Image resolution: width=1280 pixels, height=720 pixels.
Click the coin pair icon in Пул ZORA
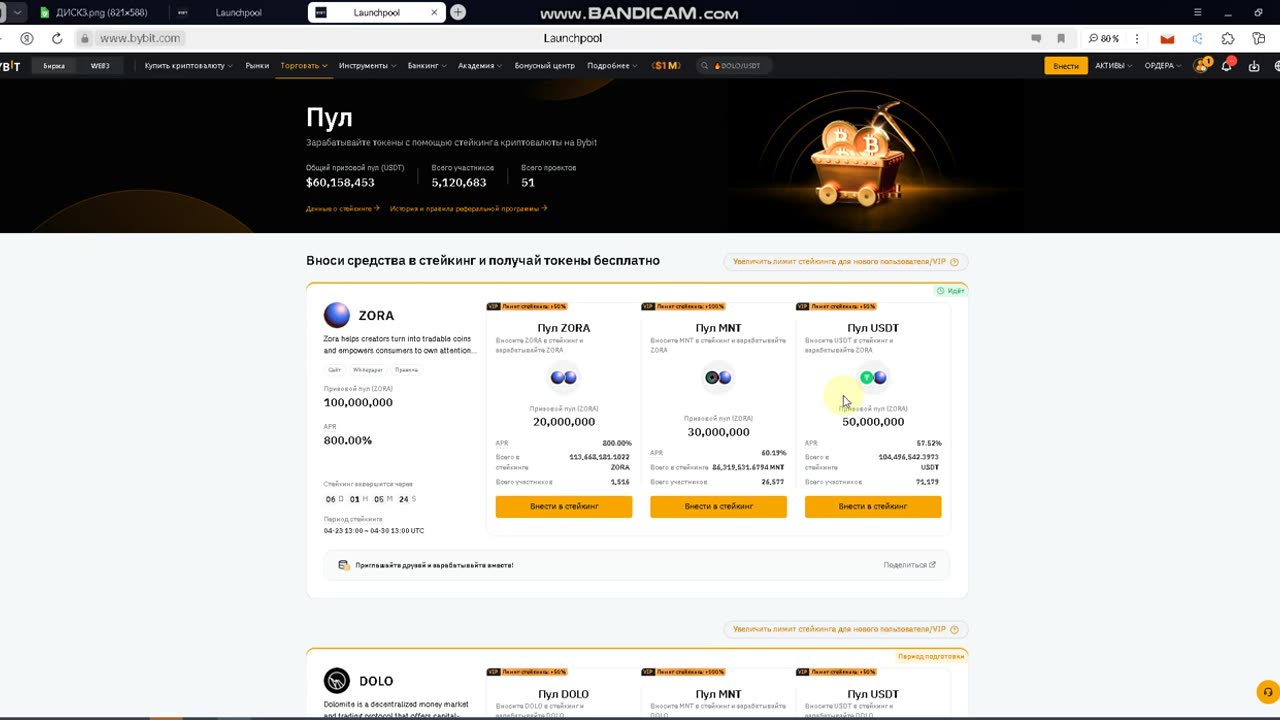pyautogui.click(x=564, y=377)
